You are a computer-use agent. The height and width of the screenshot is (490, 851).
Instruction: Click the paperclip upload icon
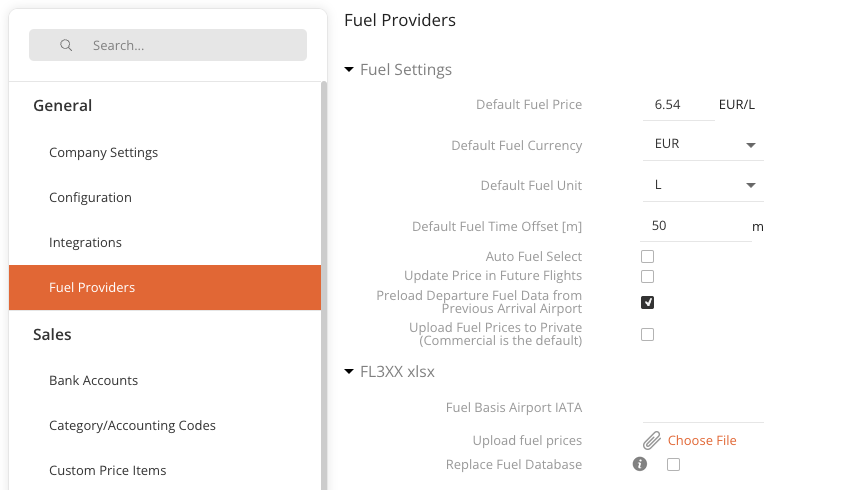pyautogui.click(x=652, y=441)
